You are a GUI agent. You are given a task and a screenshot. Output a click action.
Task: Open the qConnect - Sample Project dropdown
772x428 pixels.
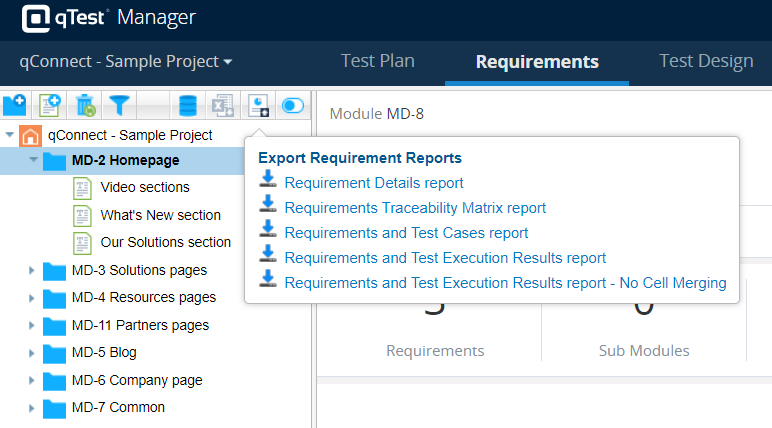pos(126,61)
